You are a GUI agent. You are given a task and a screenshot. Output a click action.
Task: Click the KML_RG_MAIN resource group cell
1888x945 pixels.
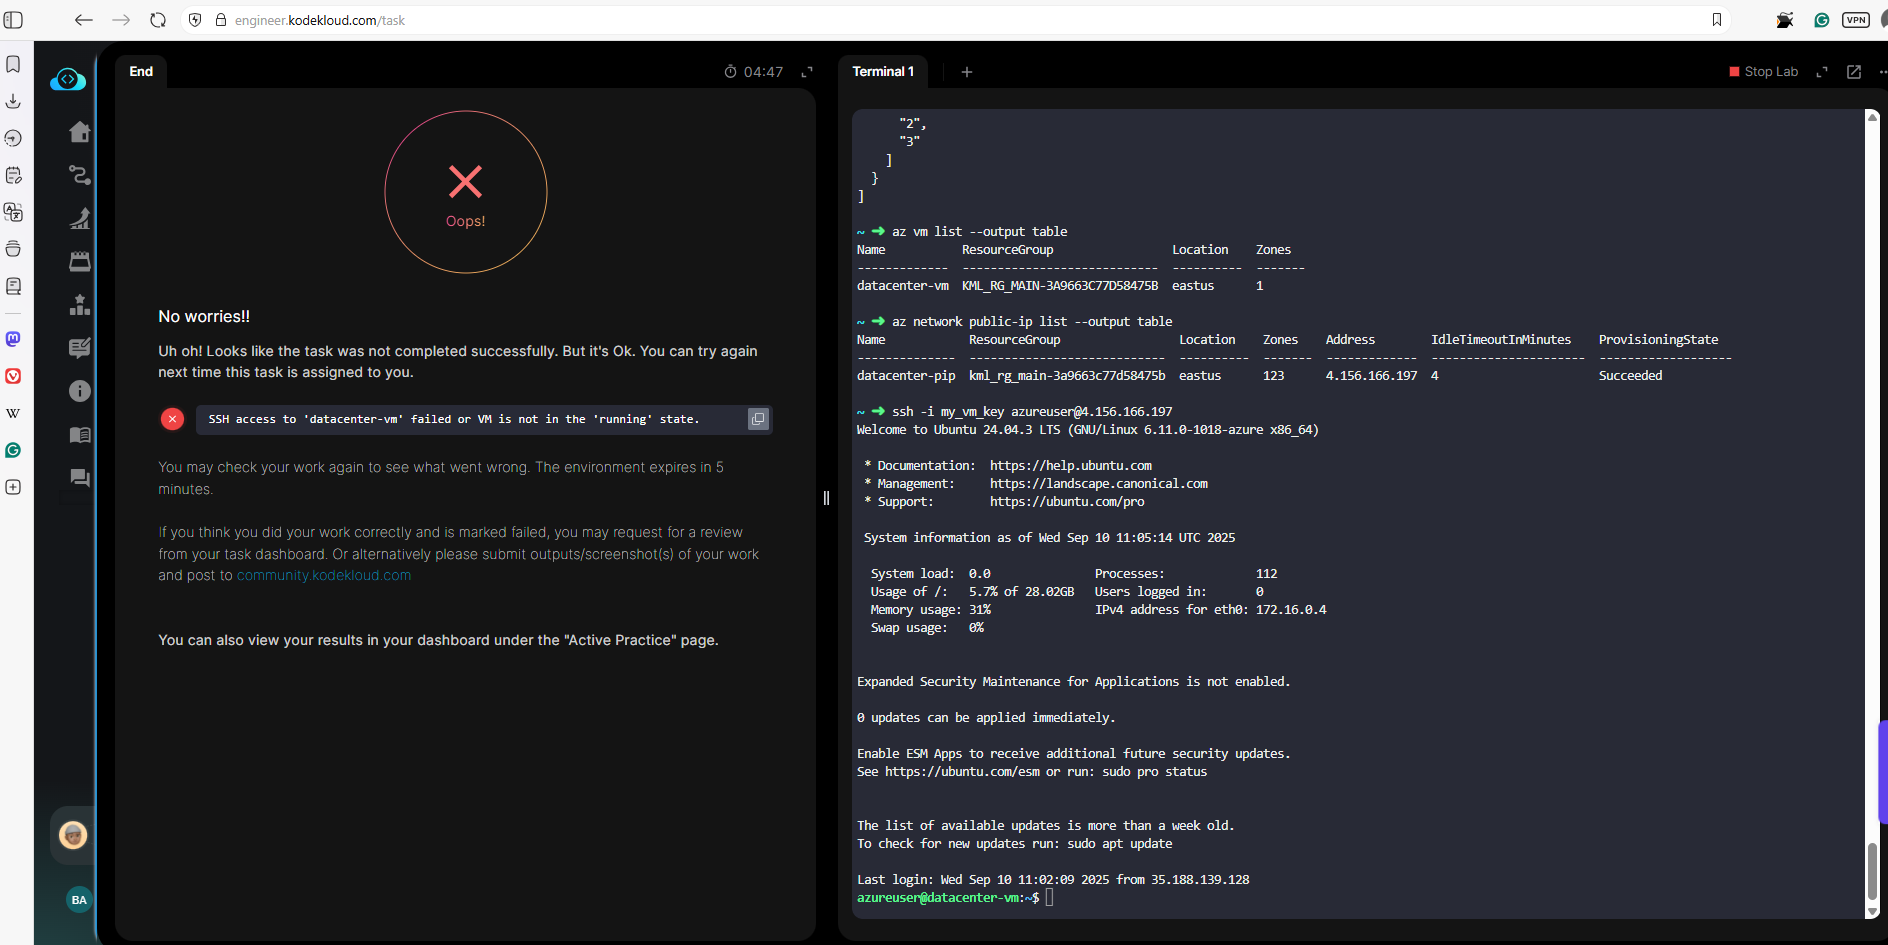coord(1060,286)
